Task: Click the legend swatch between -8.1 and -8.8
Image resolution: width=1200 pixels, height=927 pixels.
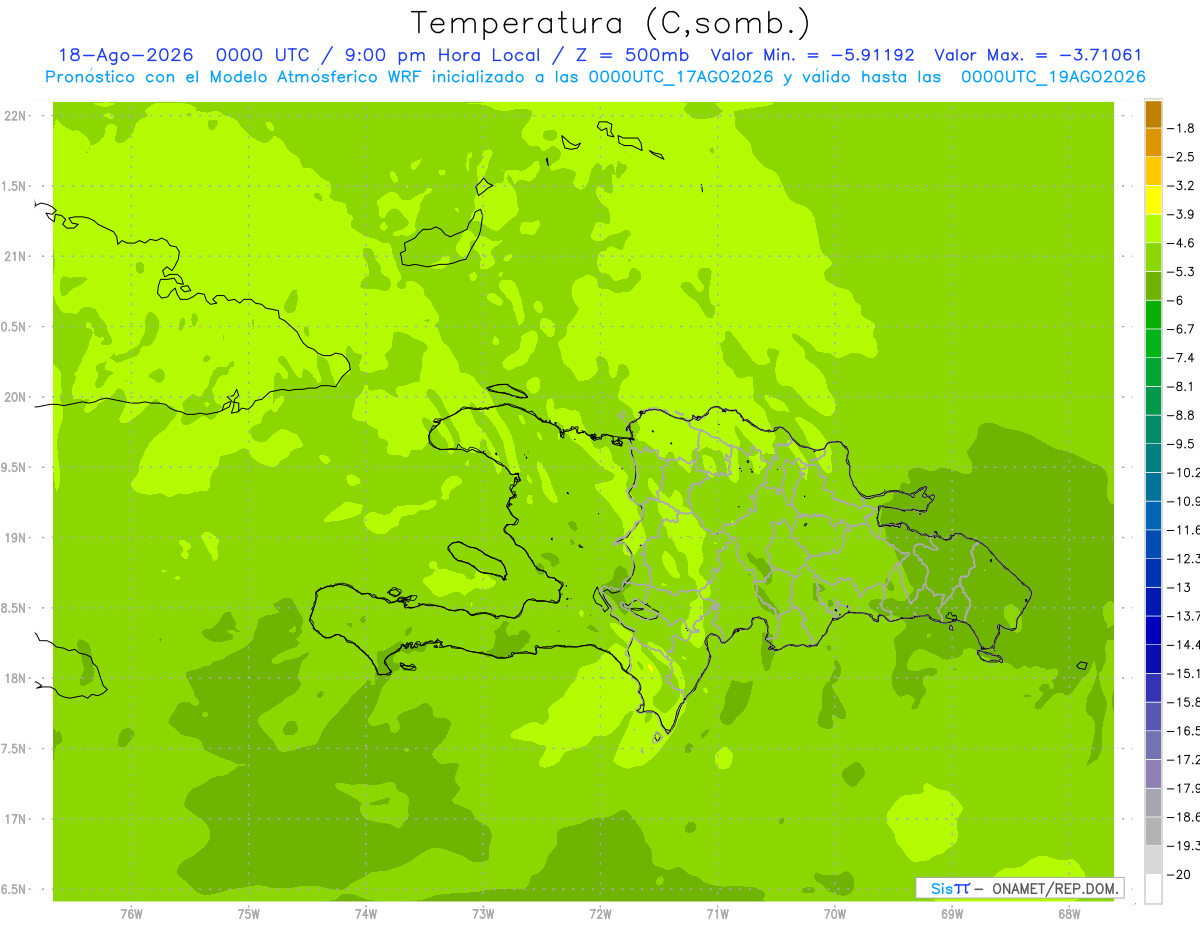Action: [1153, 401]
